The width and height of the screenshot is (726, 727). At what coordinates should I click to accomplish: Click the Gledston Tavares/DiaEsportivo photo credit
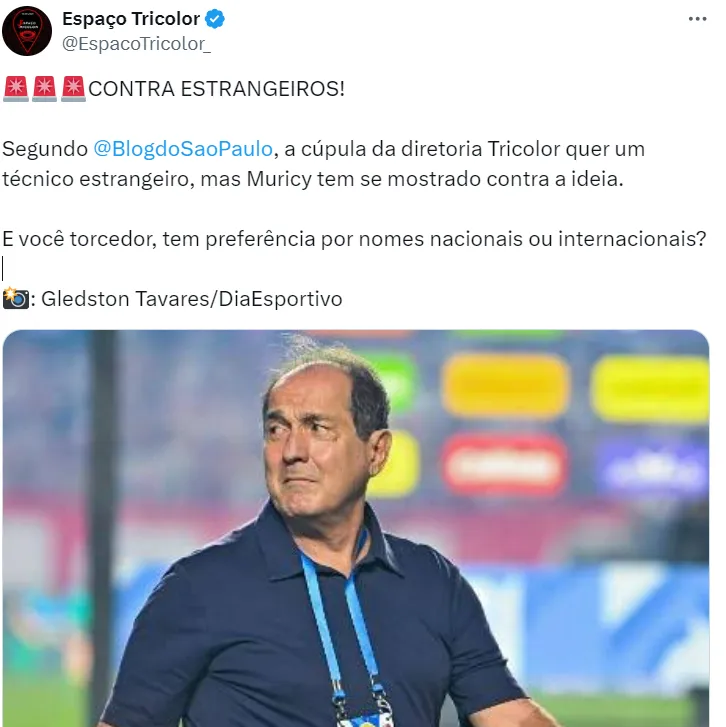coord(191,299)
